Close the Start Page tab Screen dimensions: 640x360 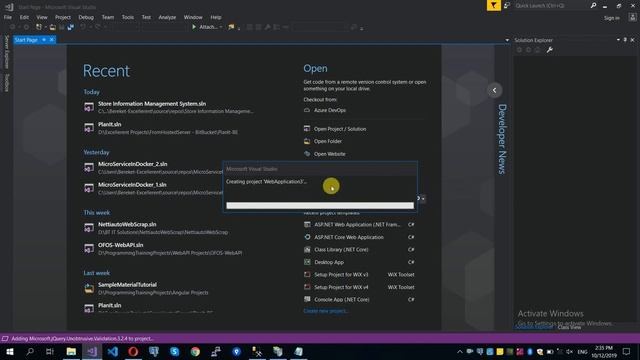(x=52, y=40)
